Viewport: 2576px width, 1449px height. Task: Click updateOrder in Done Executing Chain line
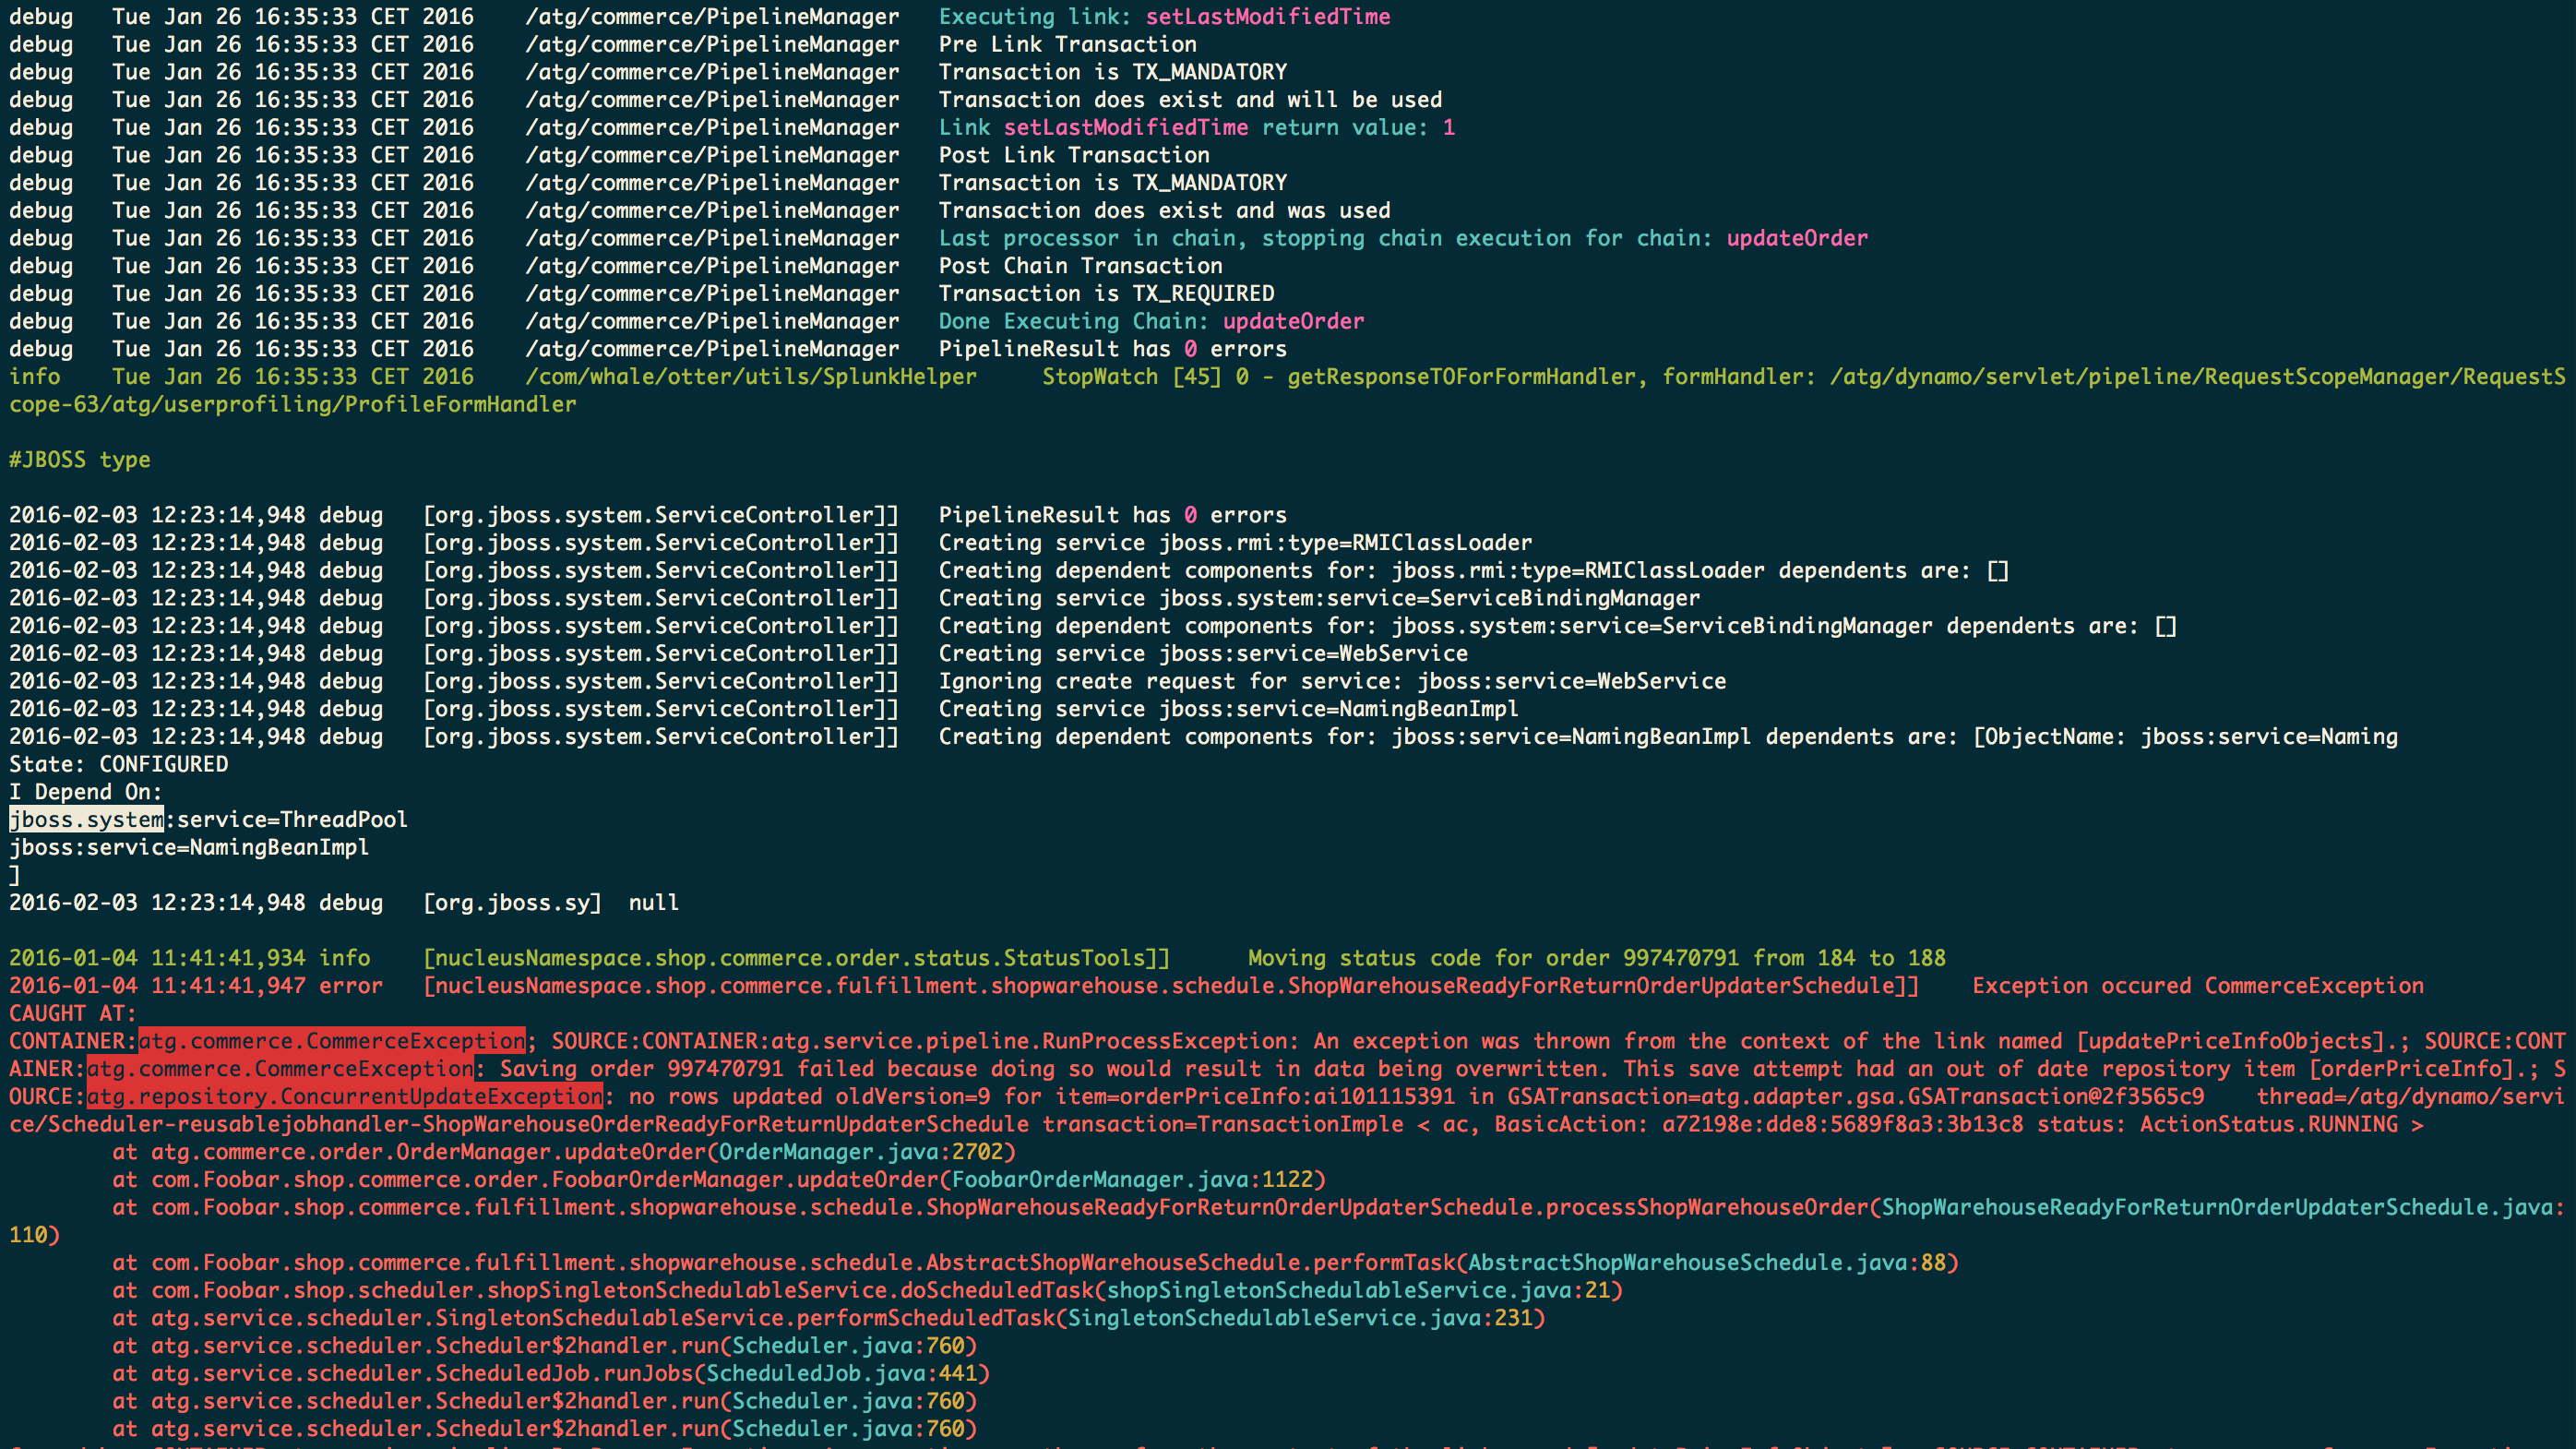(1293, 321)
